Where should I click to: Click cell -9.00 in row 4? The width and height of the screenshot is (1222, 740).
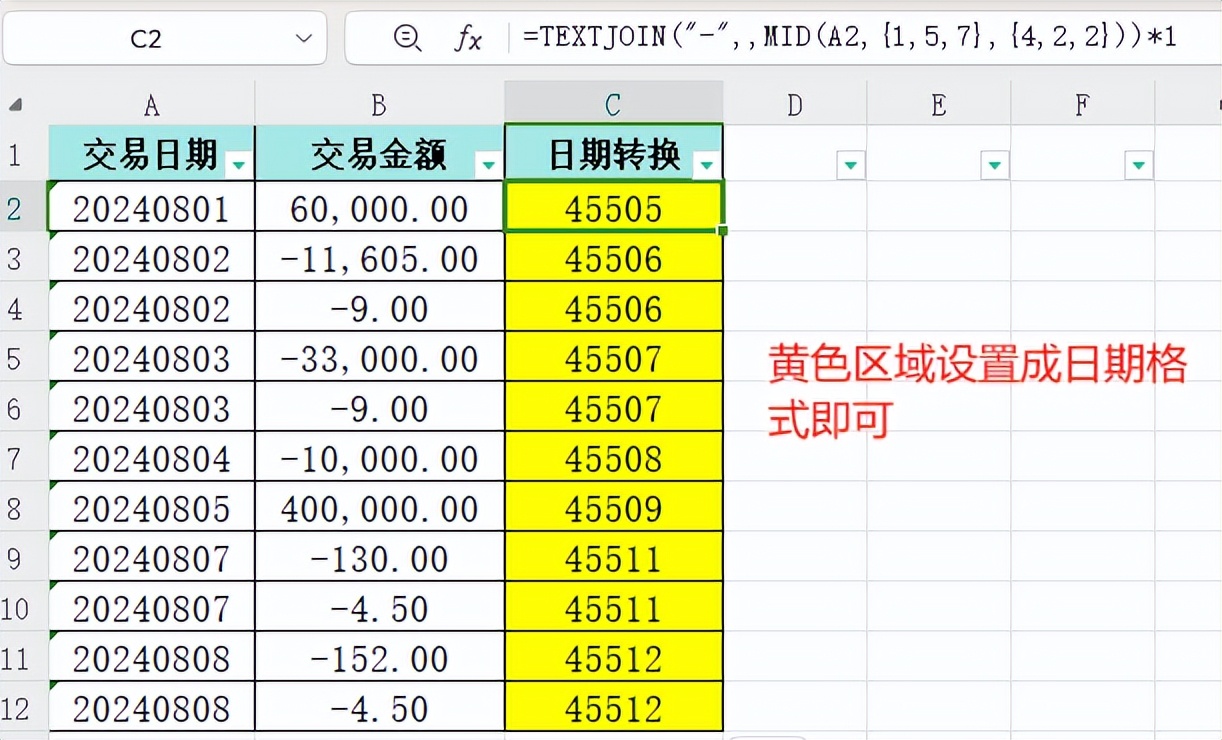click(x=380, y=307)
